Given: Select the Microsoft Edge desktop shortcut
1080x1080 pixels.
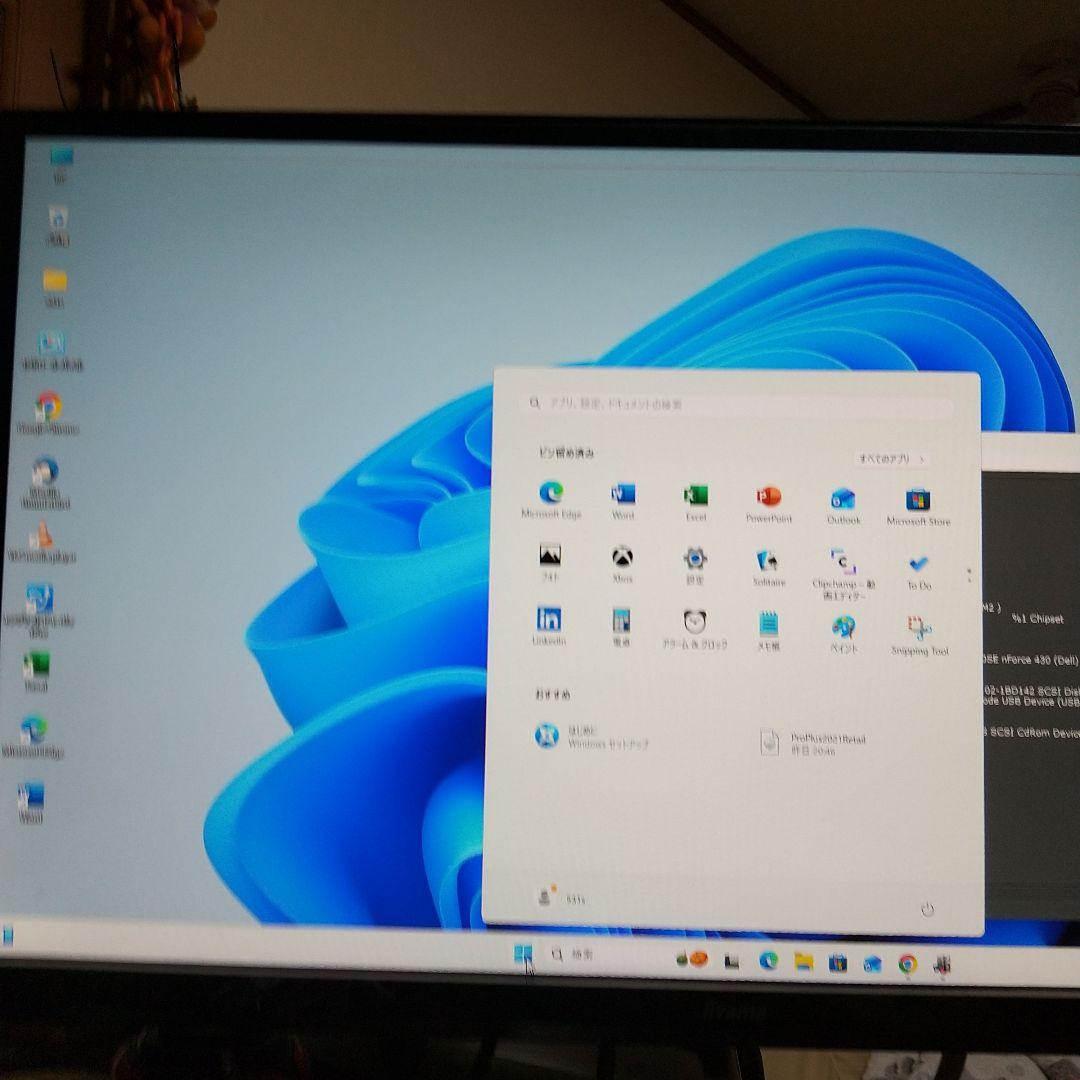Looking at the screenshot, I should [33, 738].
